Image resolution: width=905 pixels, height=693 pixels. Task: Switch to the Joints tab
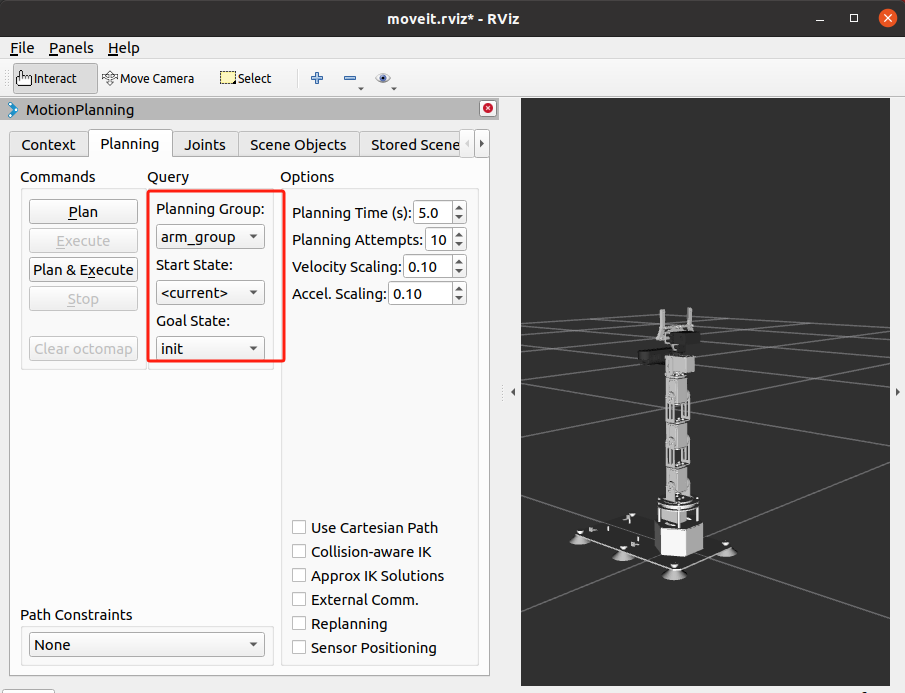point(205,144)
